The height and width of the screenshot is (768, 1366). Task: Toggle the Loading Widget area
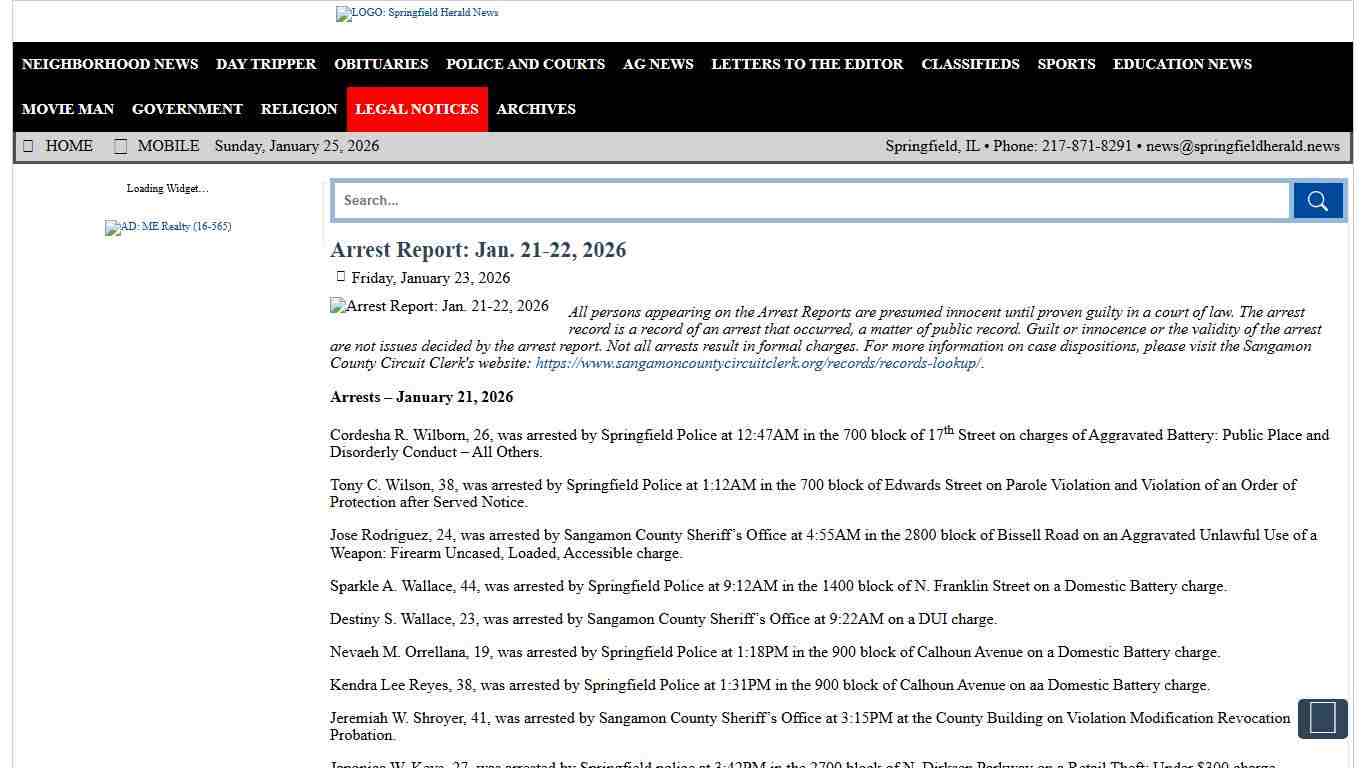(167, 188)
